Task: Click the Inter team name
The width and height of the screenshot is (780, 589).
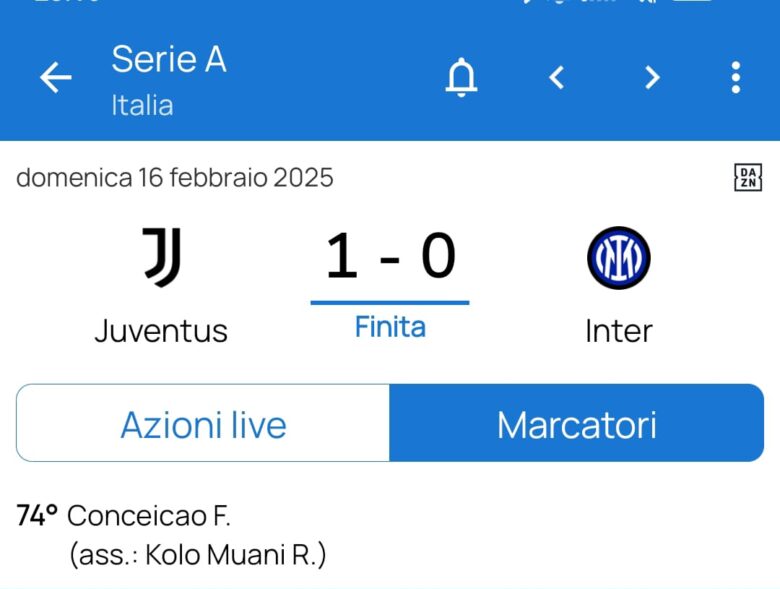Action: coord(618,330)
